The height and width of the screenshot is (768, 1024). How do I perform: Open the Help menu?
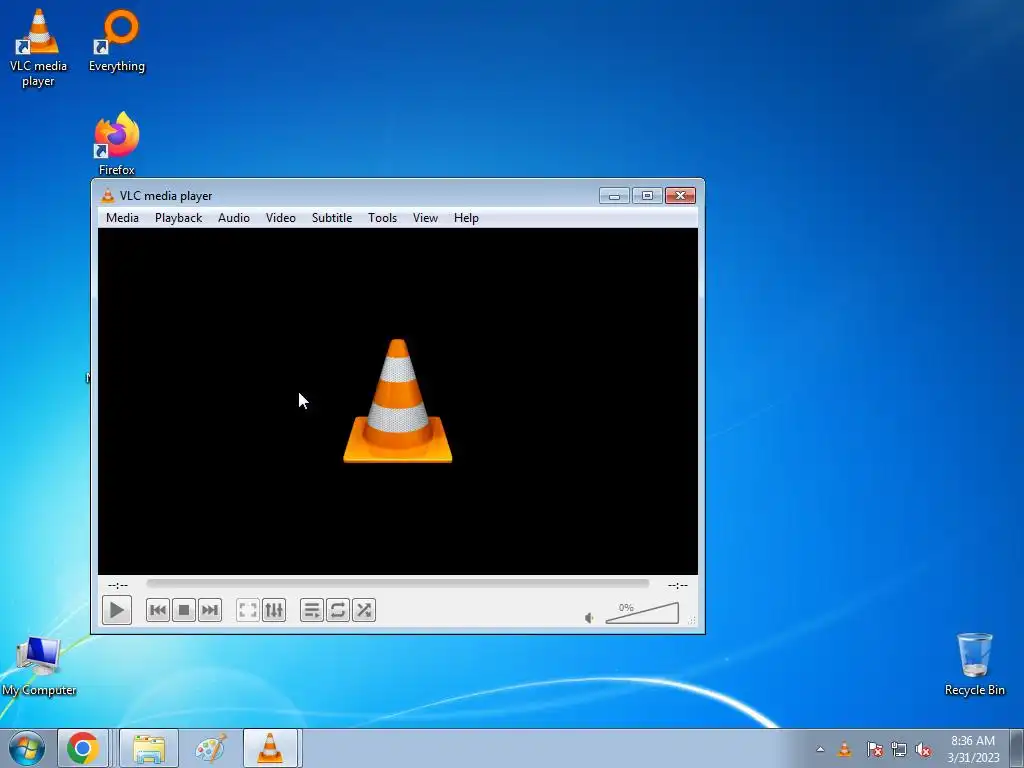pos(466,218)
